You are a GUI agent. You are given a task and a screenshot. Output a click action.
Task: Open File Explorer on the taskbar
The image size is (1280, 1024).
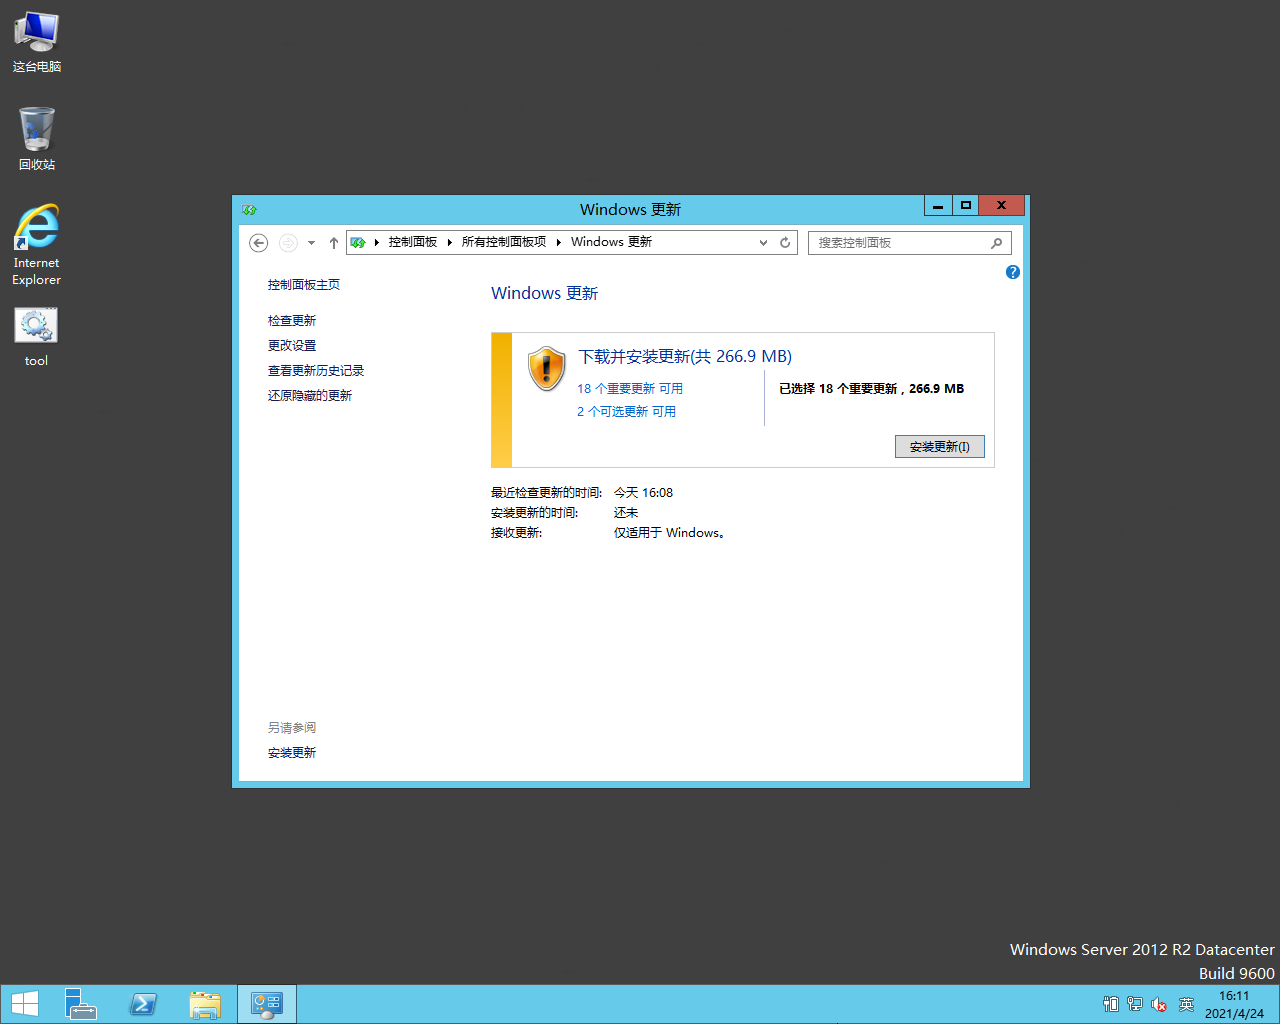tap(205, 1004)
